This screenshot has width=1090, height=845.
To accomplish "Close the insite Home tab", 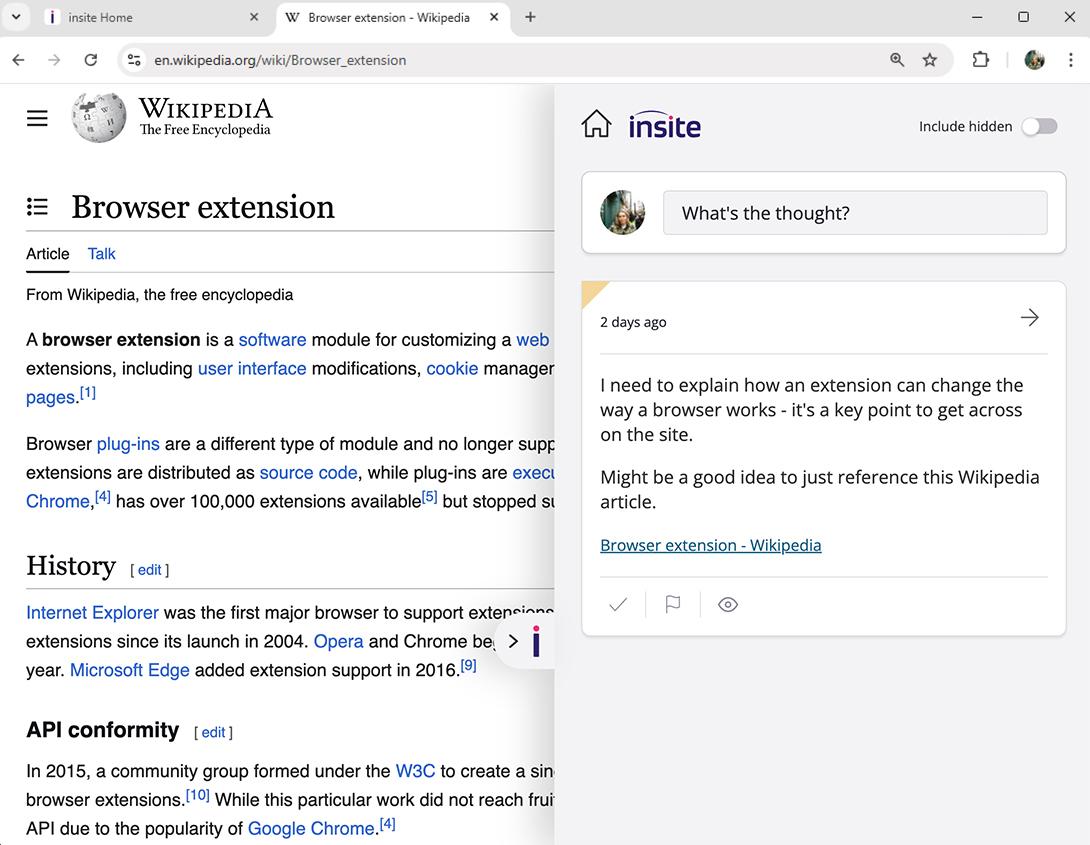I will click(x=254, y=17).
